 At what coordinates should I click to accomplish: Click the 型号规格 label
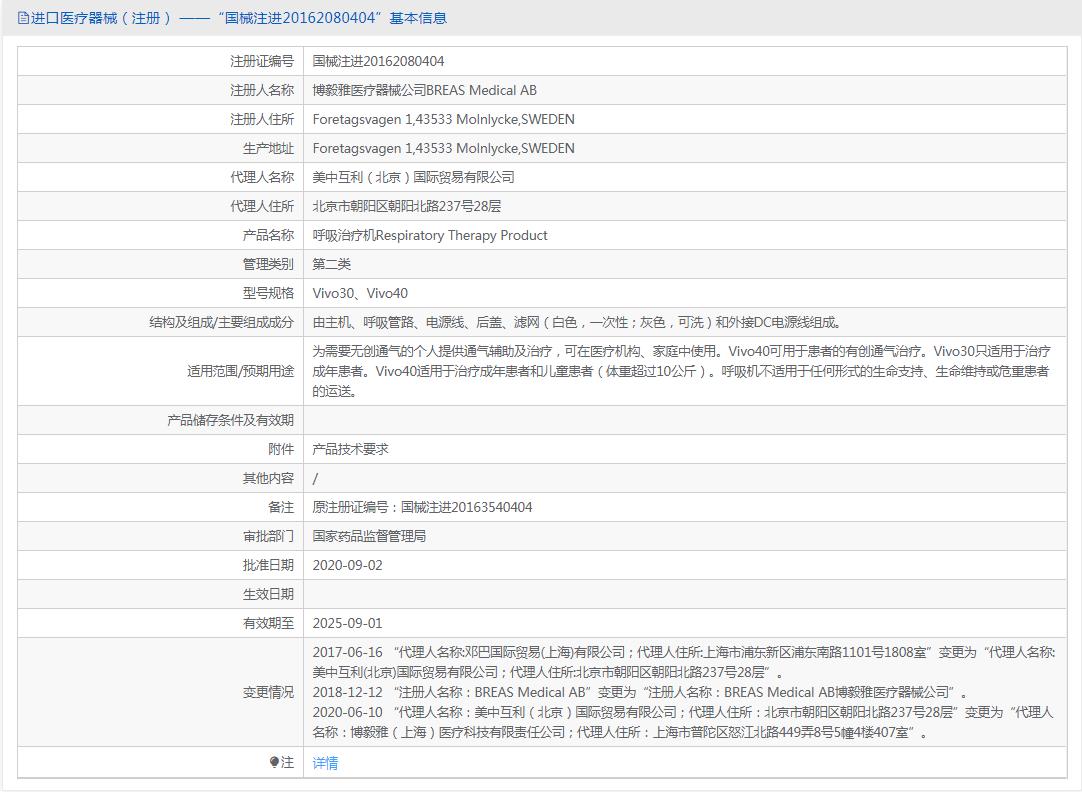click(268, 293)
